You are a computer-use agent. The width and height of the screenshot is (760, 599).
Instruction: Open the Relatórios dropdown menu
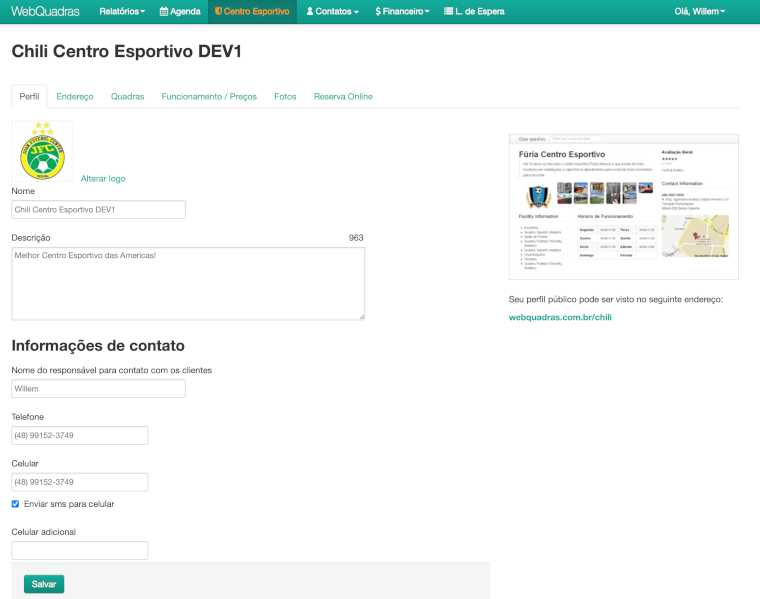(x=122, y=12)
